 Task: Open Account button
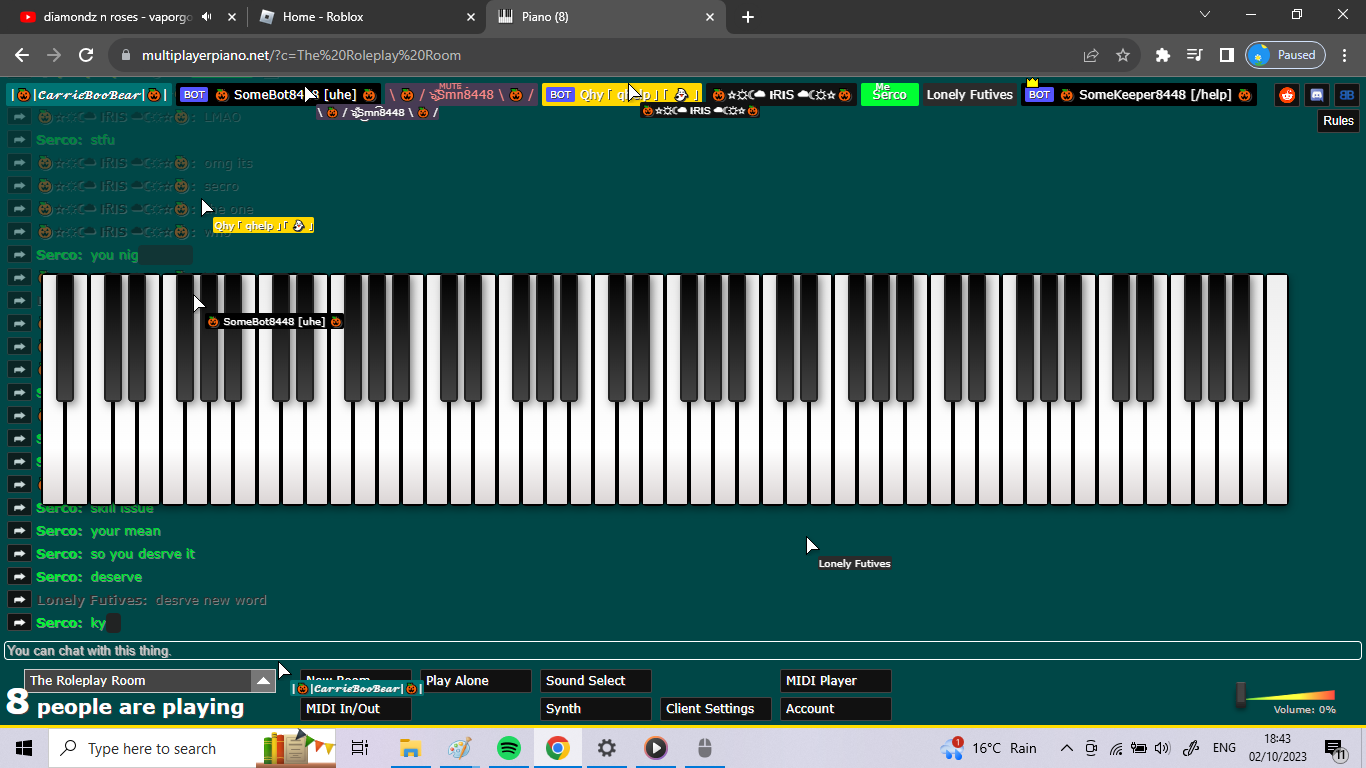(x=836, y=709)
